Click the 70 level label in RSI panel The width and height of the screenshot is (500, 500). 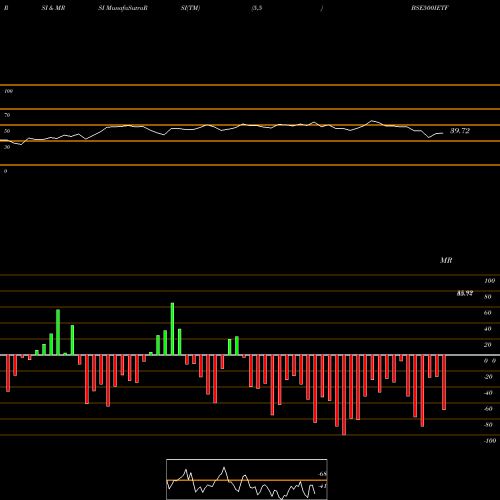(x=7, y=115)
